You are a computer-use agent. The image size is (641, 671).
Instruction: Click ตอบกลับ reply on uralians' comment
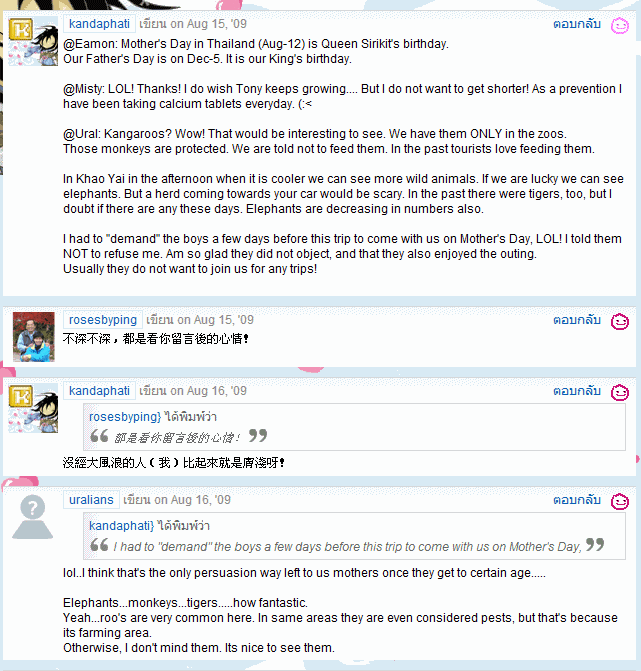pos(577,500)
